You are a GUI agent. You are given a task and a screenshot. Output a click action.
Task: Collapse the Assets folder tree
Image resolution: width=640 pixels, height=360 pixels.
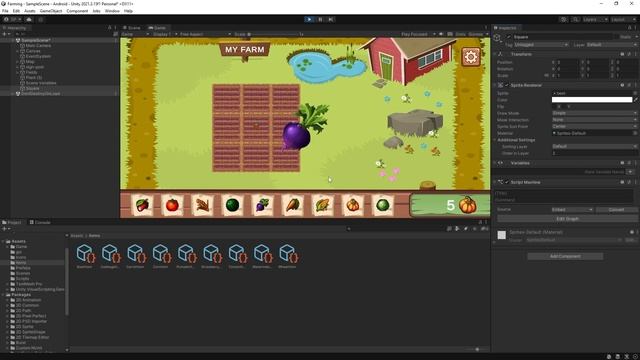coord(3,241)
